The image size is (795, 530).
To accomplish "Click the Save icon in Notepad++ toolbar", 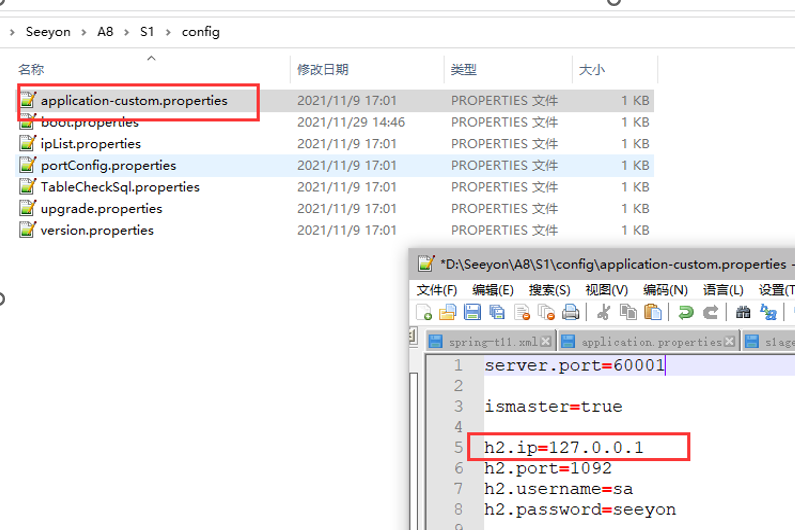I will tap(473, 312).
